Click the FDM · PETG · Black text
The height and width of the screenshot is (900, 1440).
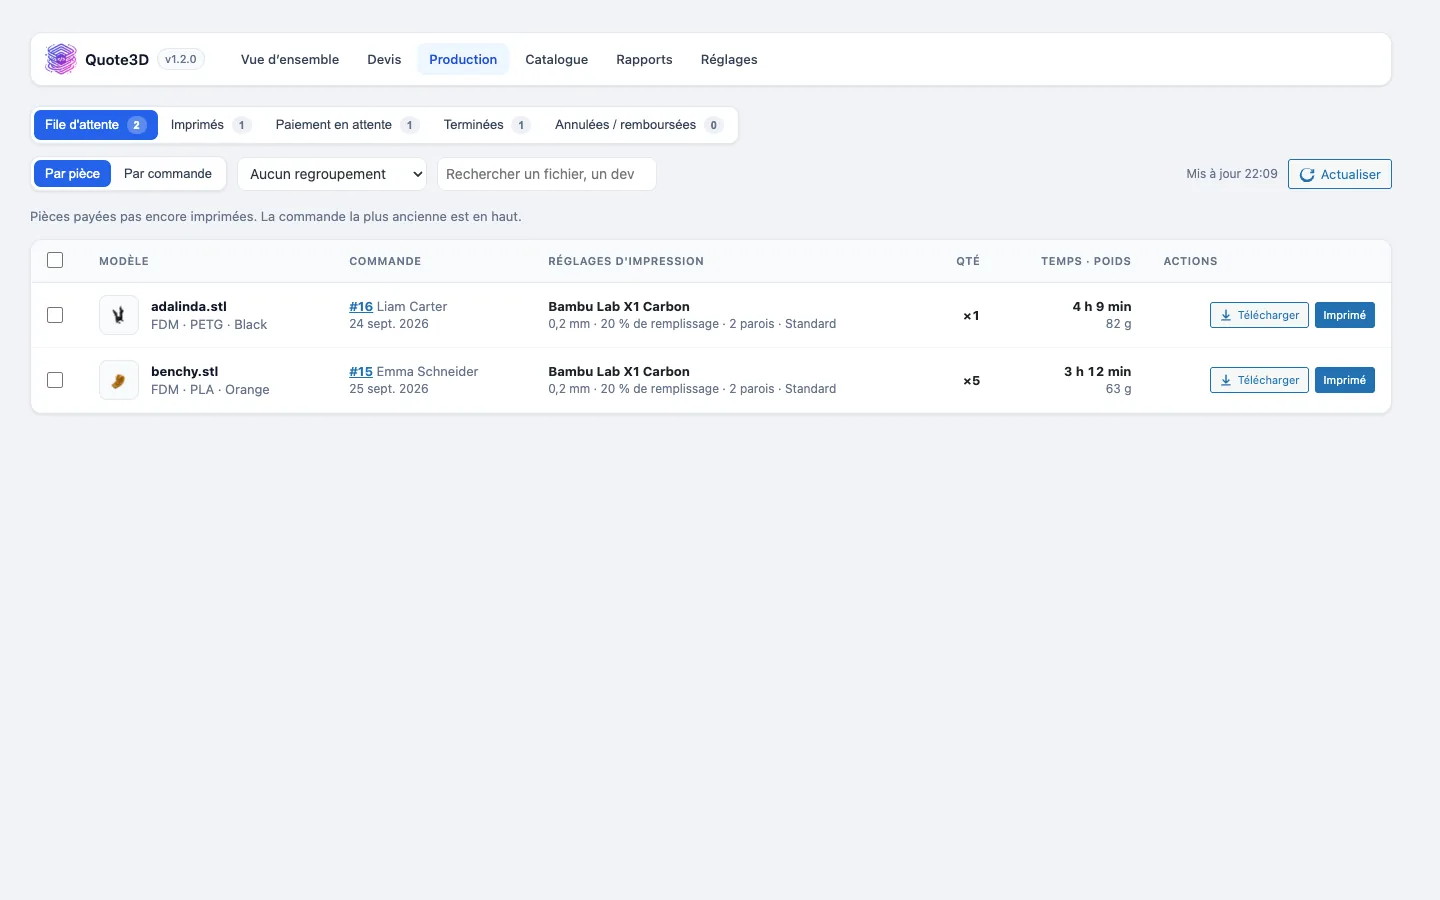pyautogui.click(x=209, y=325)
